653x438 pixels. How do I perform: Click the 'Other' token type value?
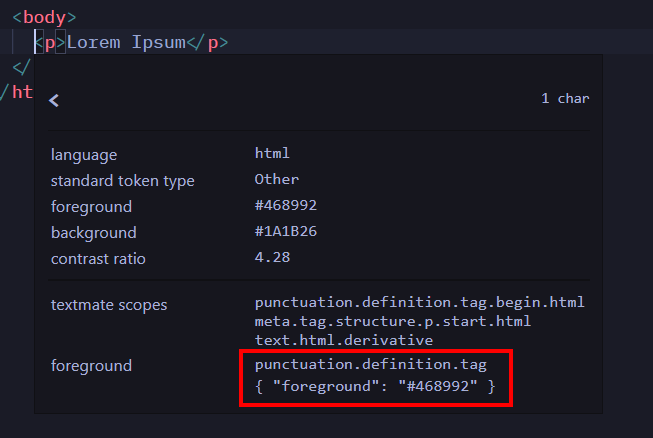(277, 179)
